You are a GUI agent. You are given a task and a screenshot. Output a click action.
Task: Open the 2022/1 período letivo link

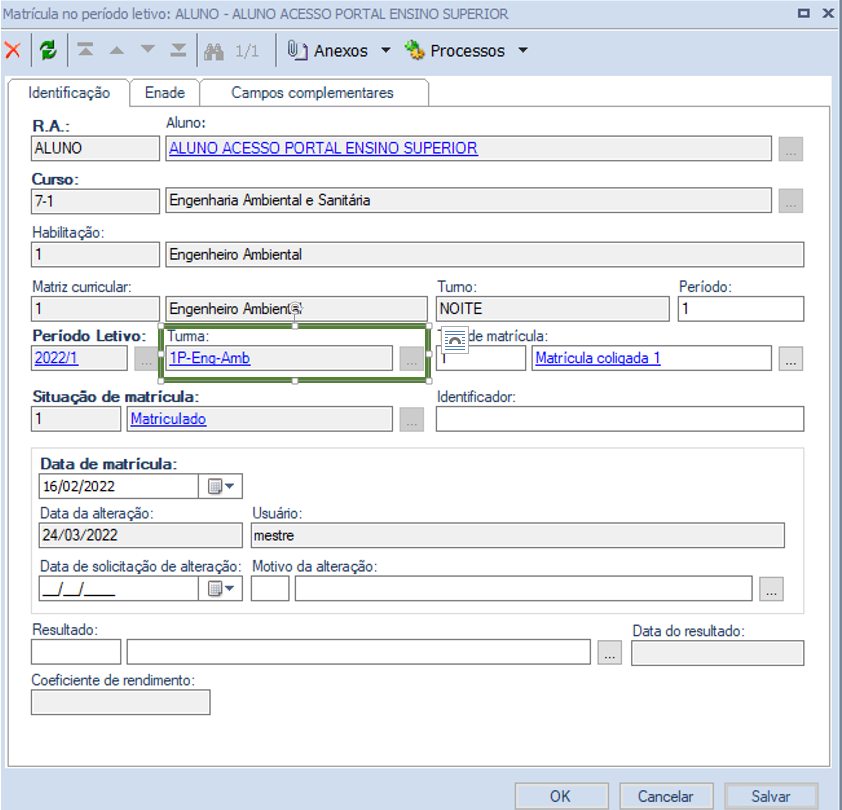(56, 358)
